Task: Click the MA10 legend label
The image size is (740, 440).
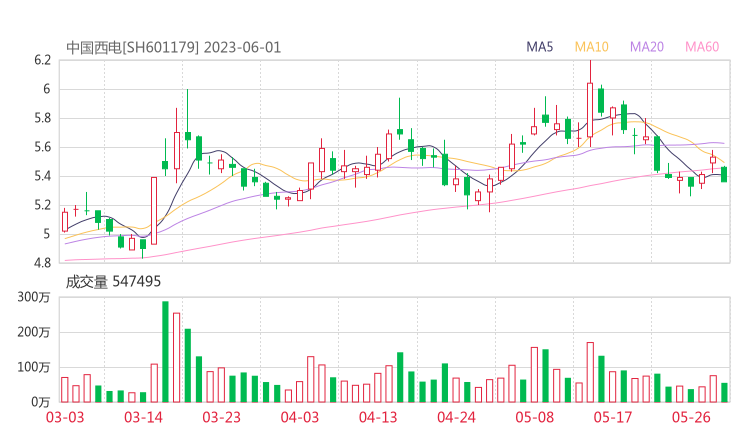Action: click(591, 47)
